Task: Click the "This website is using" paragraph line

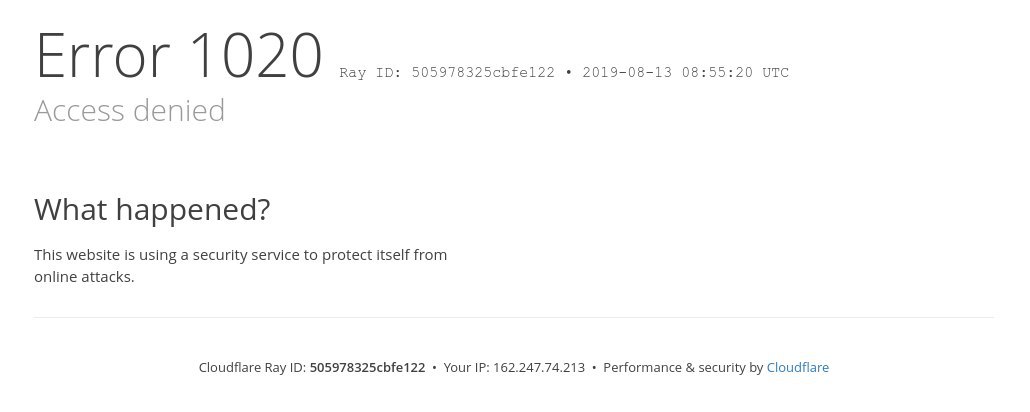Action: pos(240,255)
